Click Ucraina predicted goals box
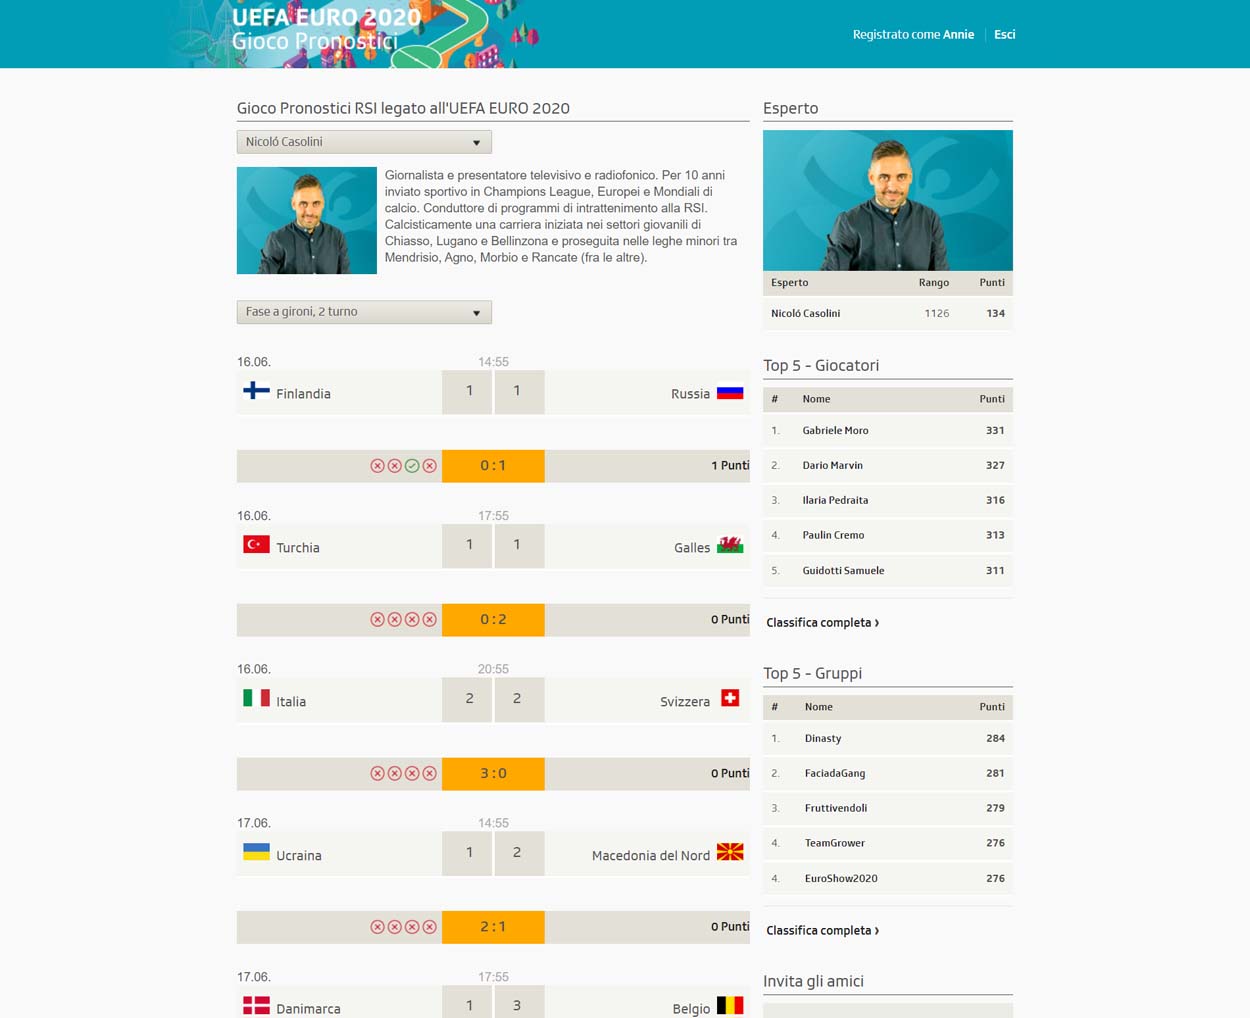The width and height of the screenshot is (1250, 1018). pyautogui.click(x=467, y=853)
